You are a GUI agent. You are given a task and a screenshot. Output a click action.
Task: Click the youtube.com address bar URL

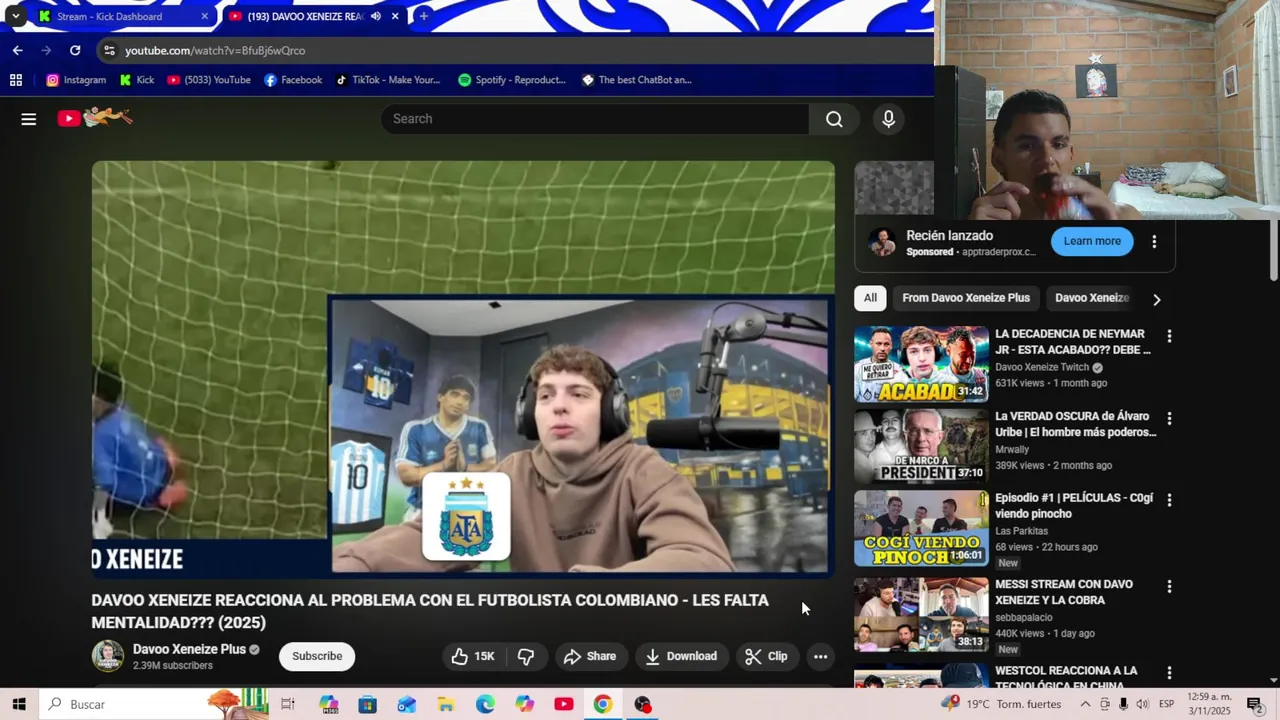[215, 50]
